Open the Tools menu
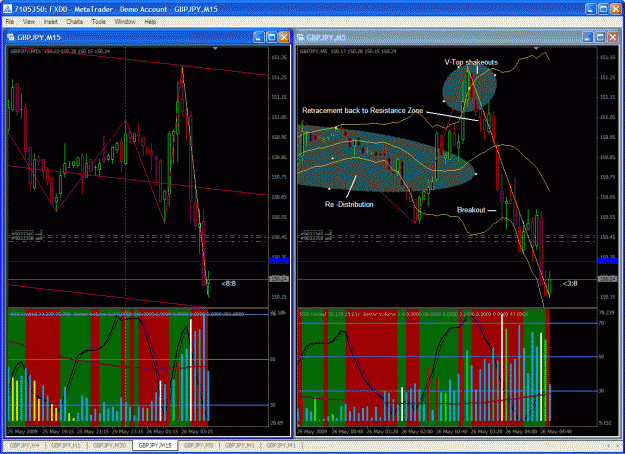The image size is (625, 454). tap(98, 22)
